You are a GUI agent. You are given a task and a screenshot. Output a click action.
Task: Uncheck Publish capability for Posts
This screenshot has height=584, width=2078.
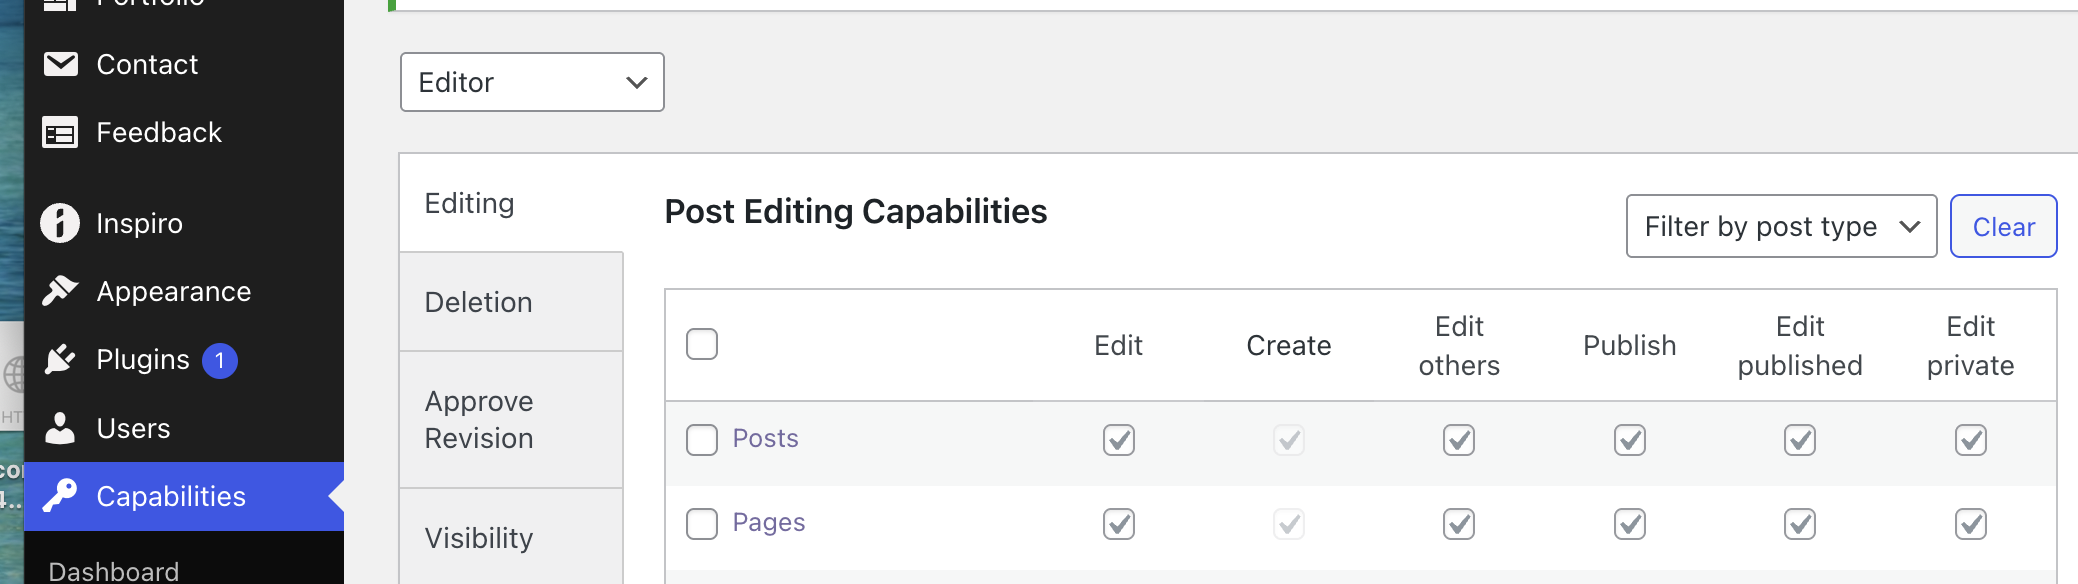point(1629,439)
